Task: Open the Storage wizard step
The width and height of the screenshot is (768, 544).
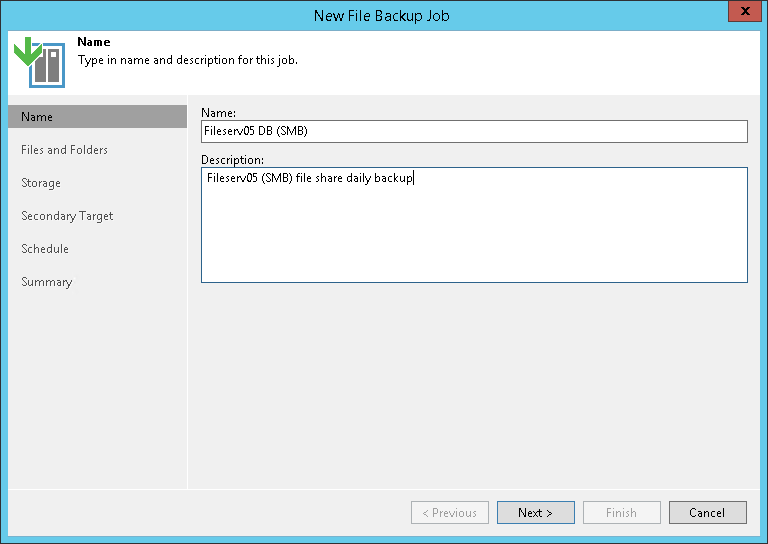Action: click(x=41, y=183)
